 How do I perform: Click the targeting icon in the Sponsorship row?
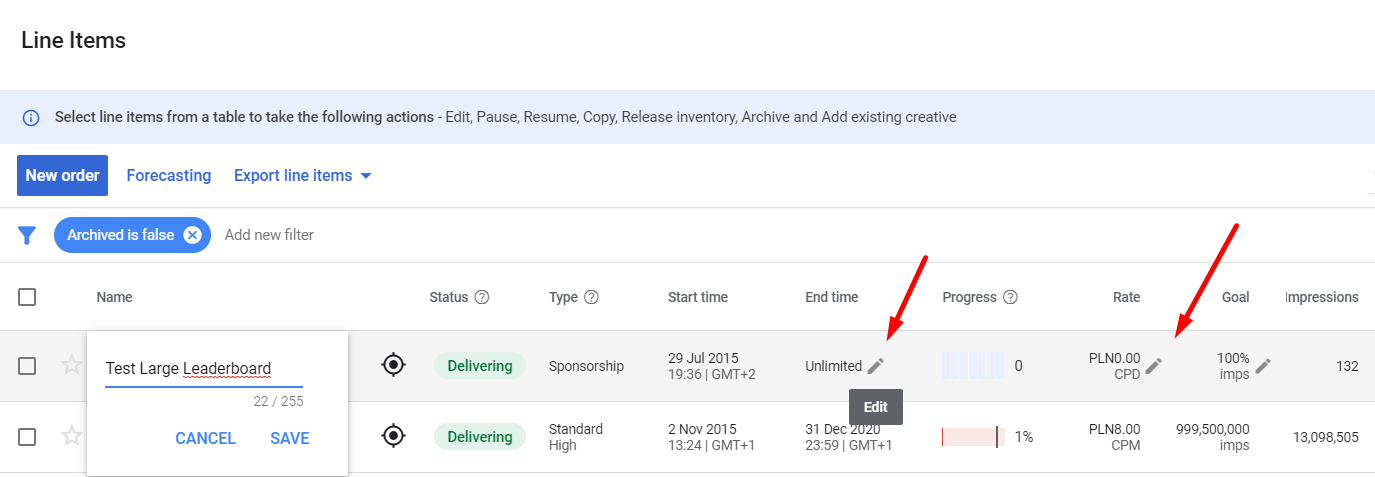[394, 366]
